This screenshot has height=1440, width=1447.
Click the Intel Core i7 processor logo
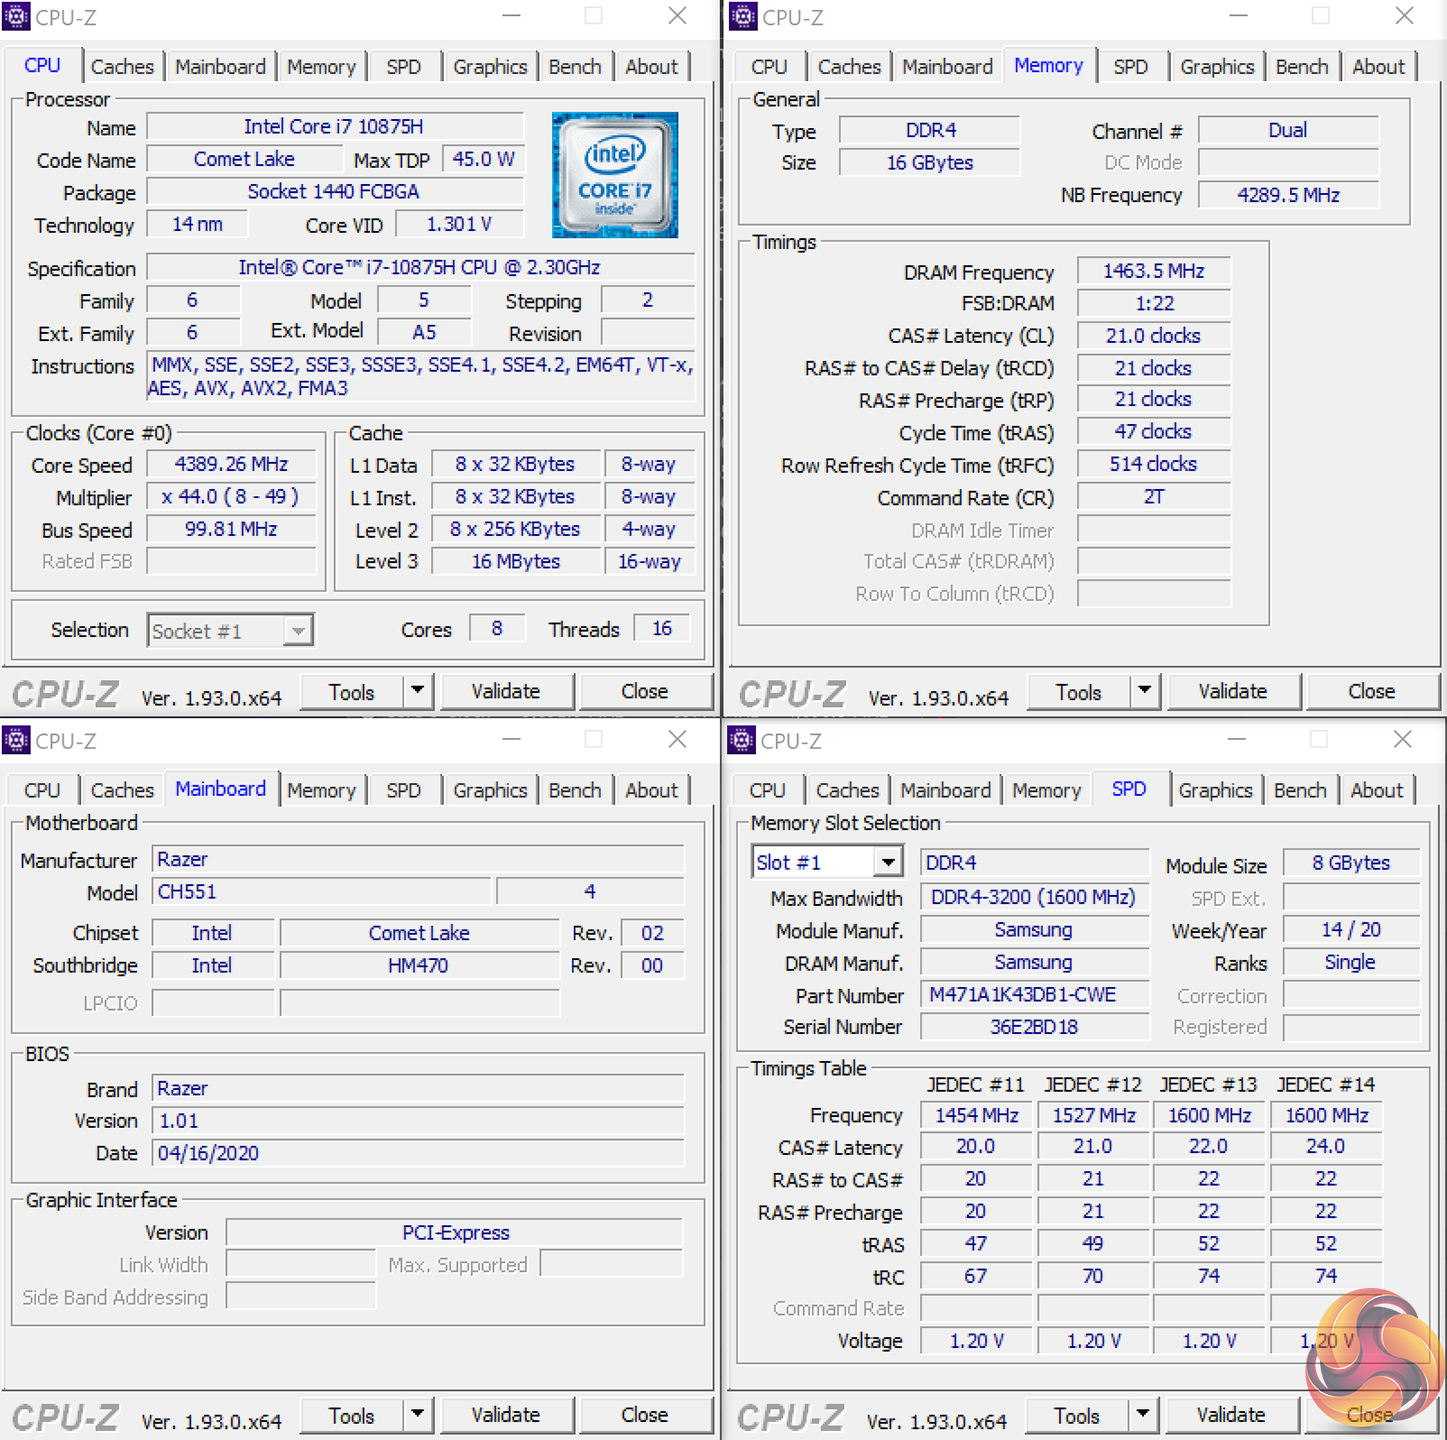point(615,175)
